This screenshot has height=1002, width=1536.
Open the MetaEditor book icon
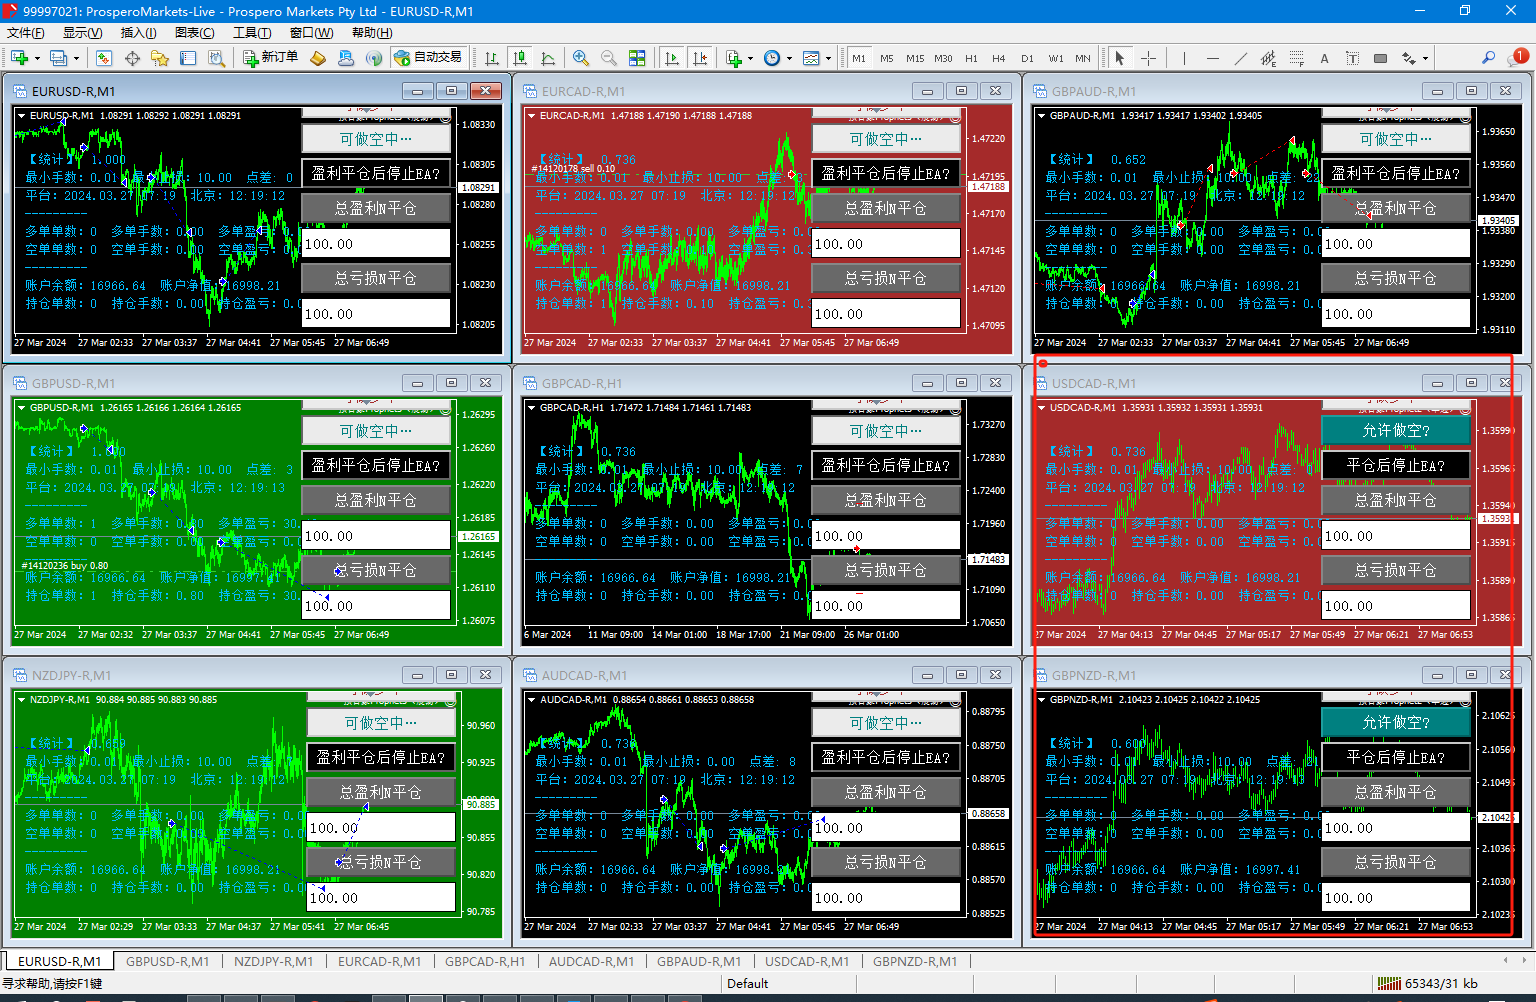click(318, 58)
